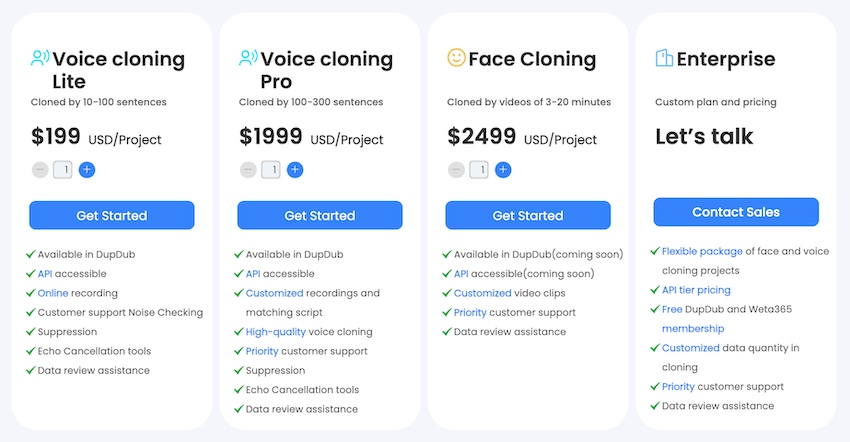Get Started with Voice cloning Pro
Viewport: 850px width, 442px height.
point(320,215)
